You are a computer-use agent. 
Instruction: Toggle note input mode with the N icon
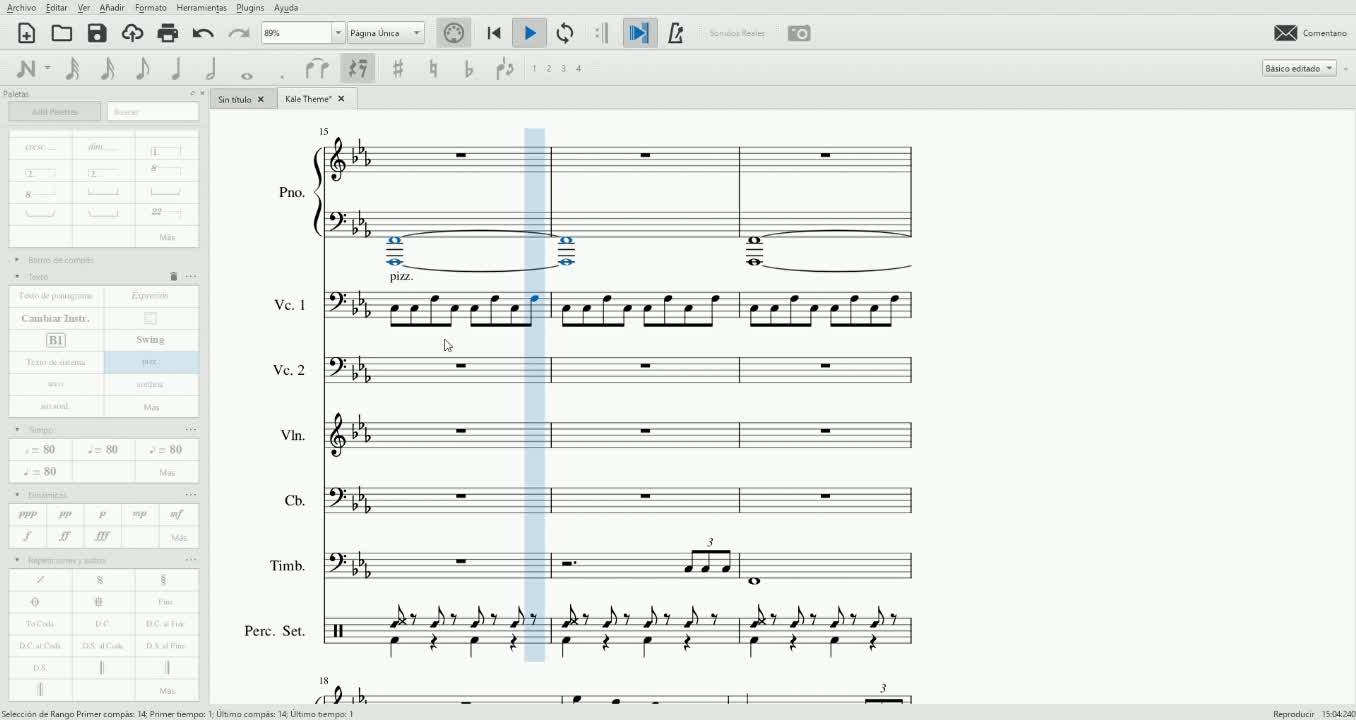26,68
